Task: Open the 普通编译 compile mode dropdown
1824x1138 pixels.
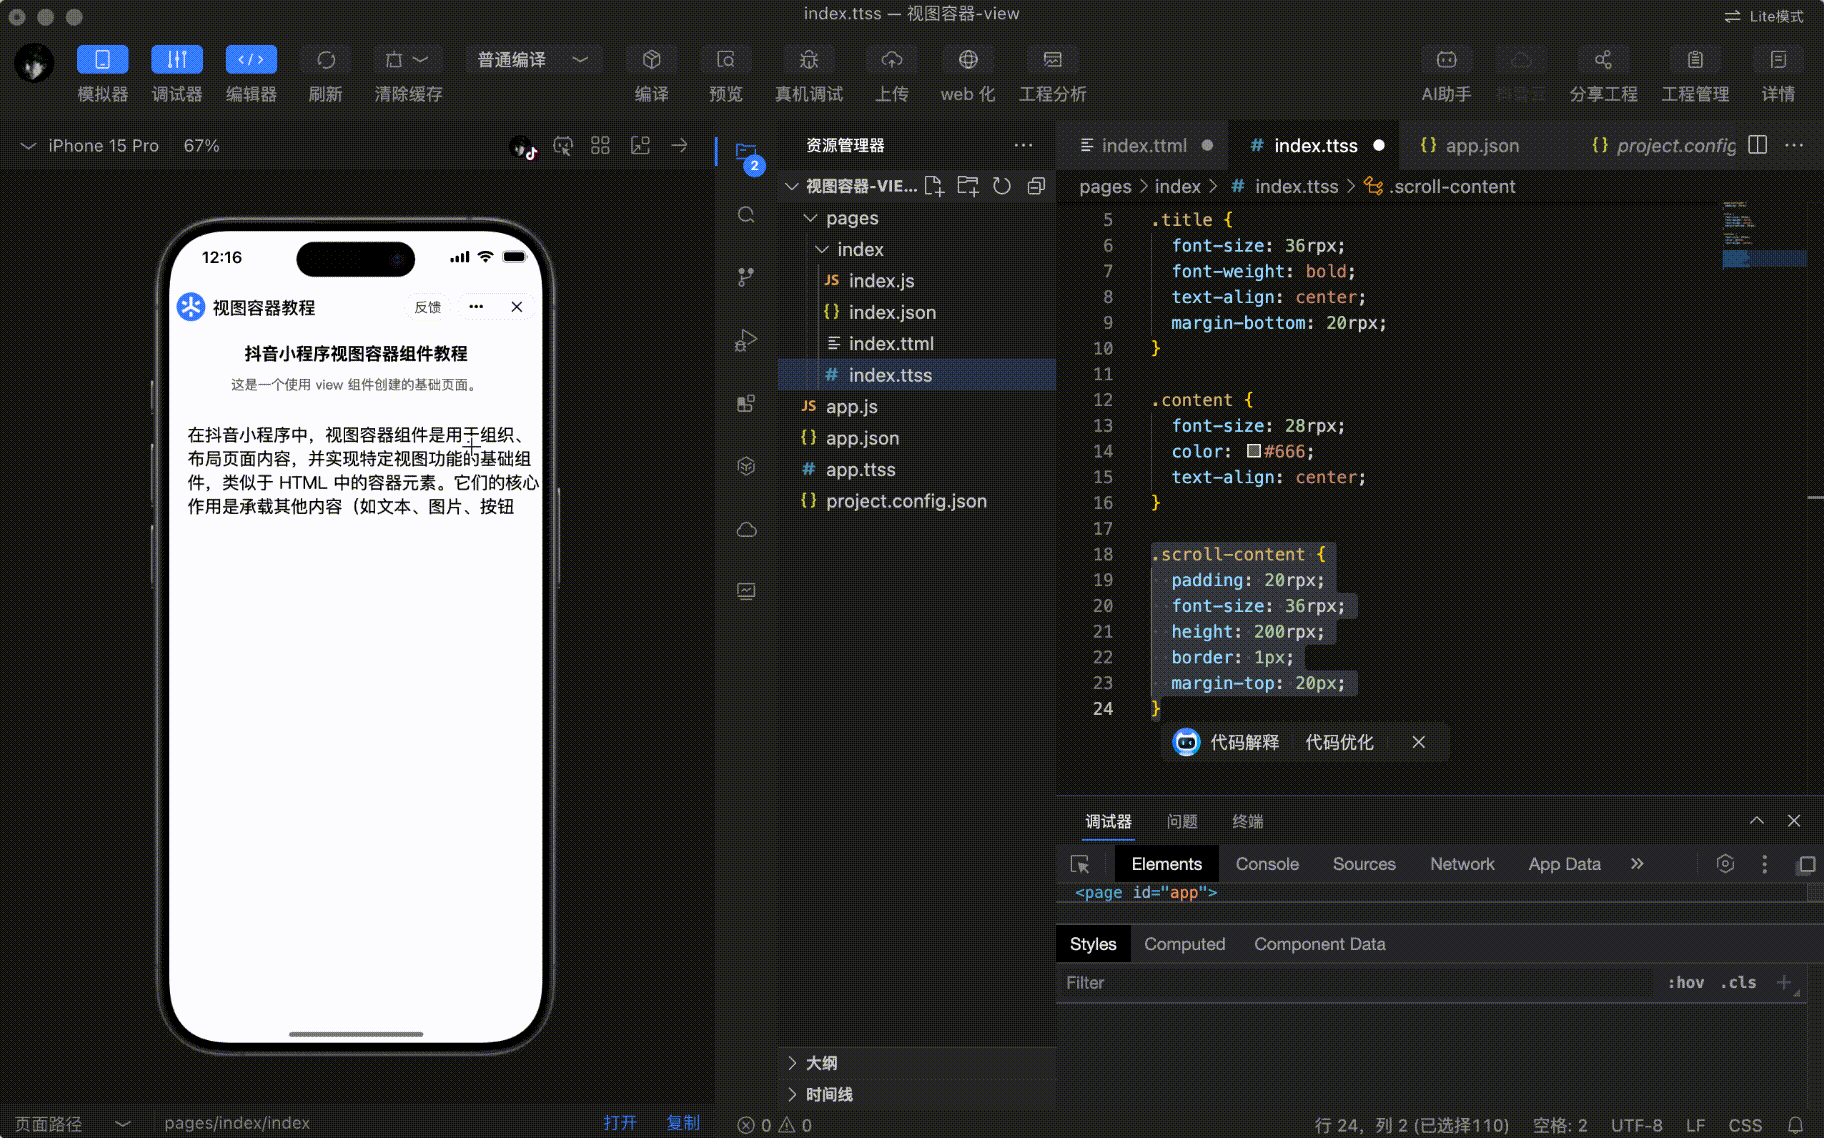Action: point(532,60)
